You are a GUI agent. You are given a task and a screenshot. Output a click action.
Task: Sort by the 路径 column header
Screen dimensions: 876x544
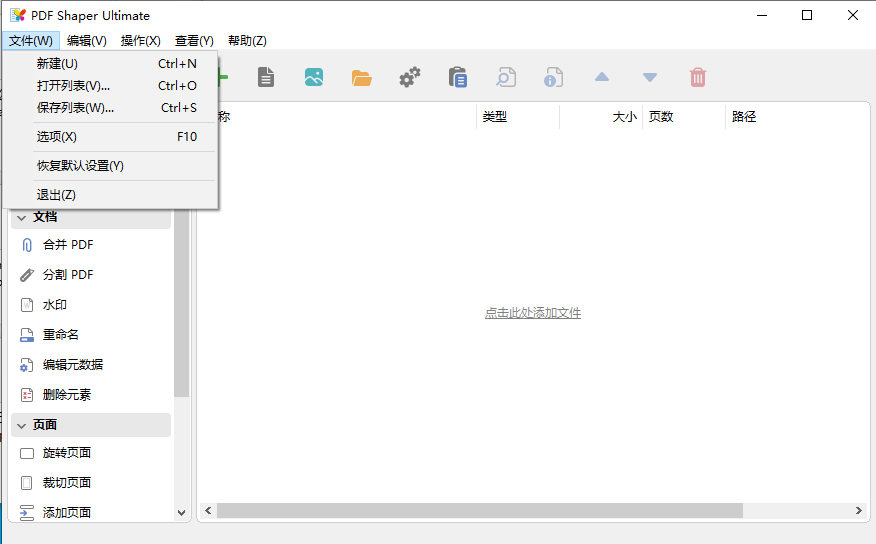[x=797, y=117]
